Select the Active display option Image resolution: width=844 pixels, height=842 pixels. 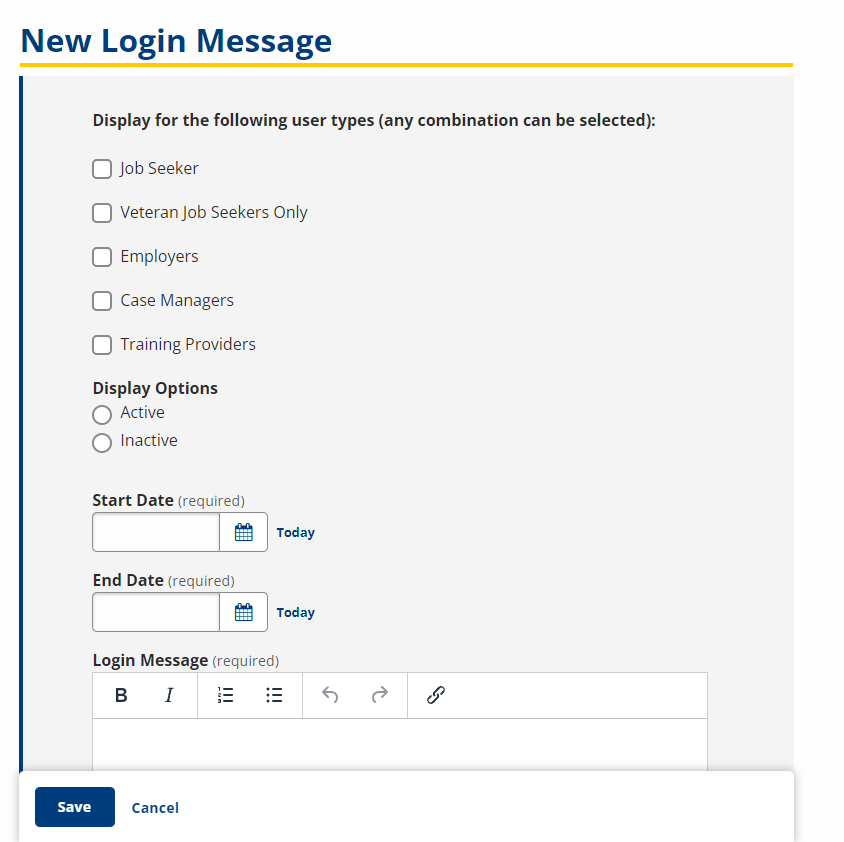102,414
